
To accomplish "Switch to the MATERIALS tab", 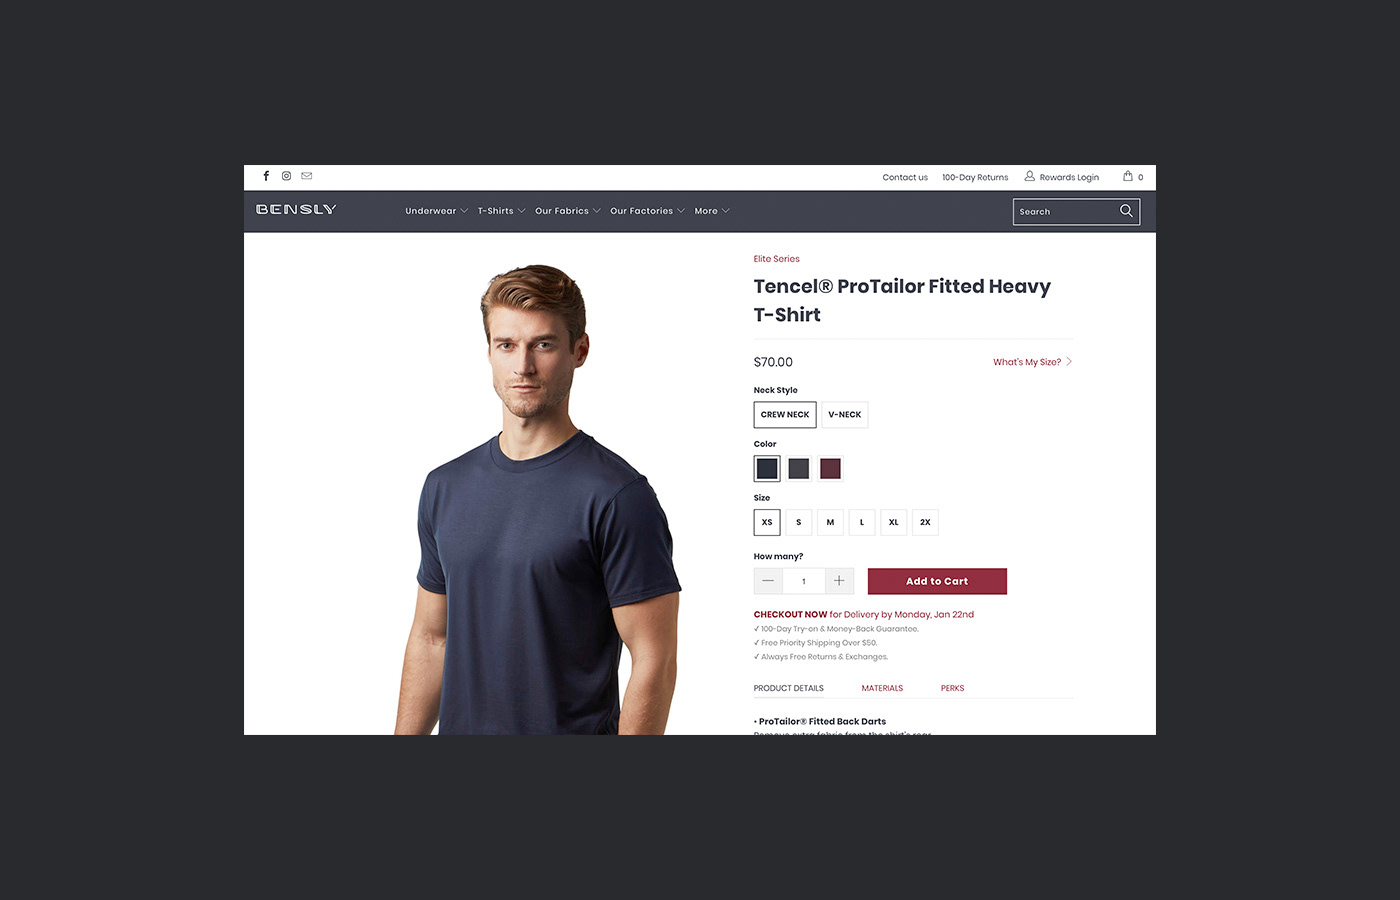I will (882, 688).
